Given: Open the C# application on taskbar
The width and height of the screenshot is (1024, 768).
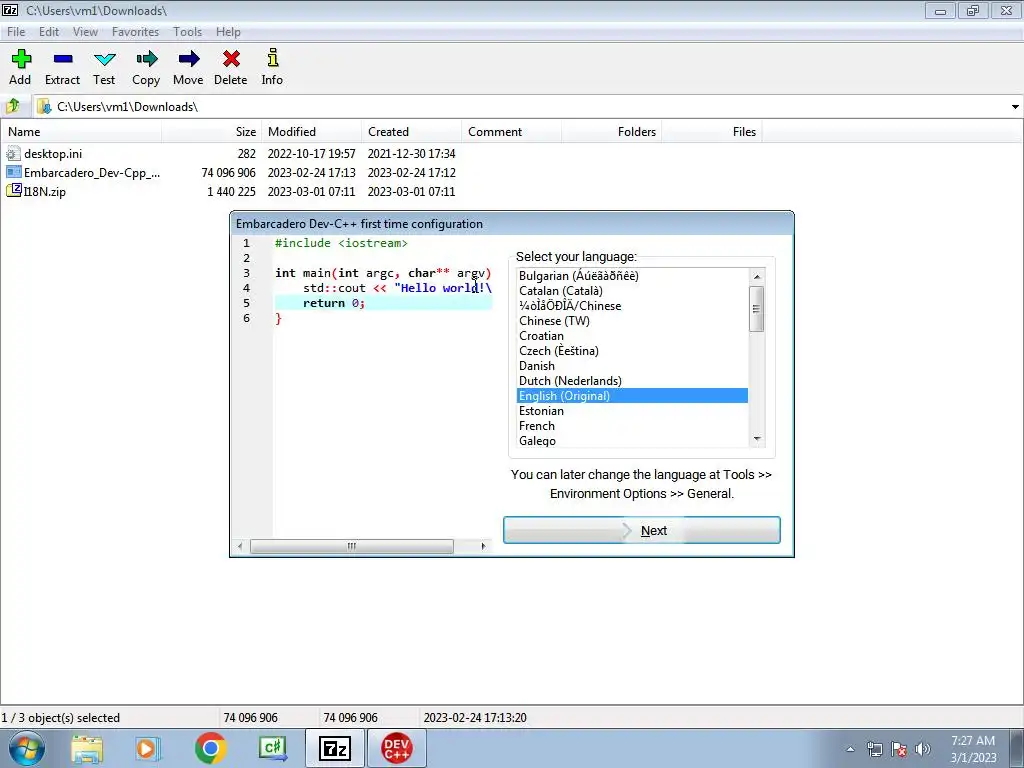Looking at the screenshot, I should tap(272, 748).
